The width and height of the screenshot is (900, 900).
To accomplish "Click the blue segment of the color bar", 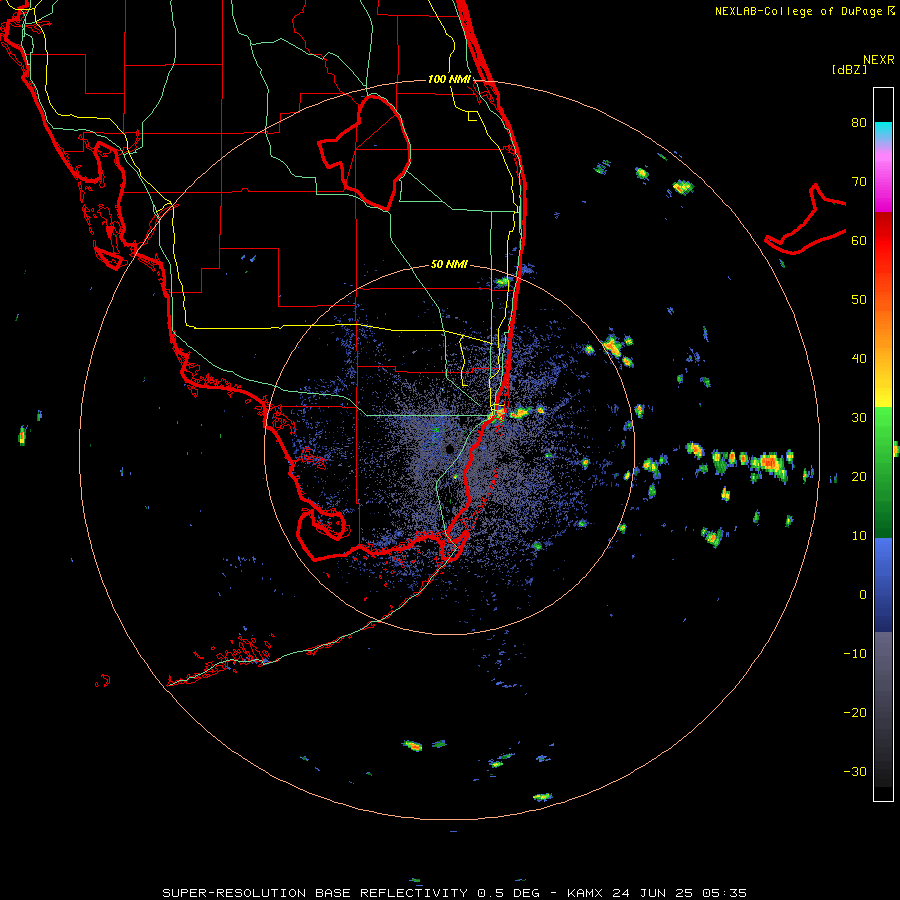I will click(883, 585).
